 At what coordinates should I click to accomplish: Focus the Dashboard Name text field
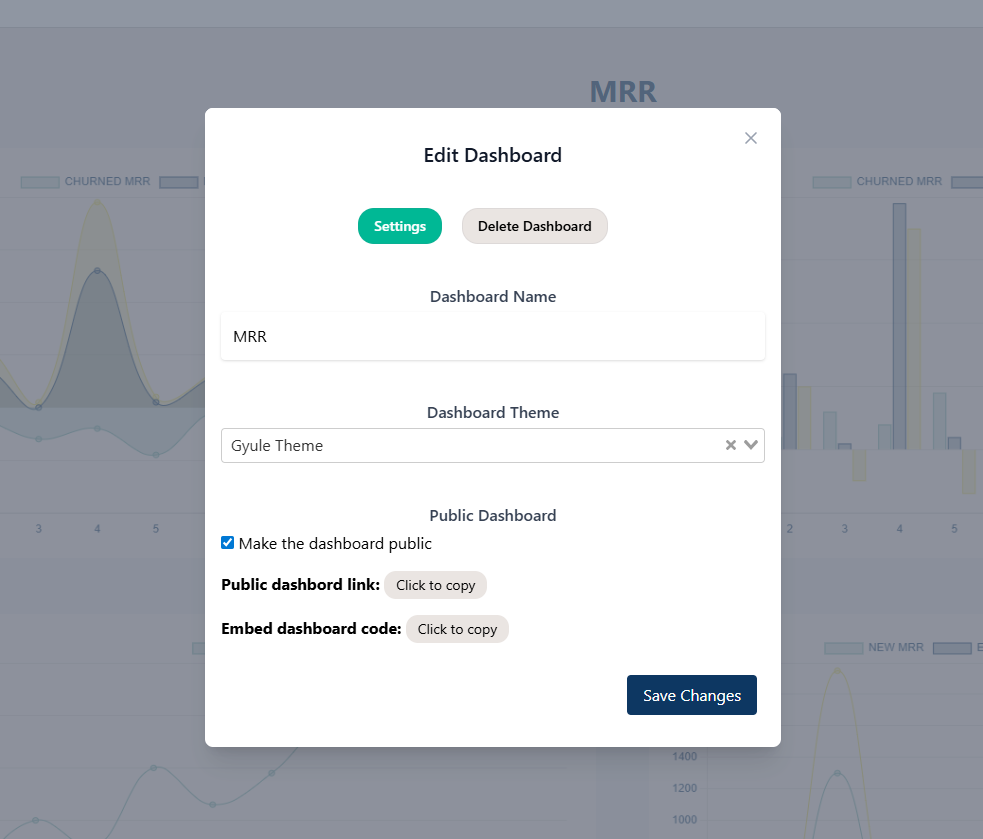tap(492, 337)
